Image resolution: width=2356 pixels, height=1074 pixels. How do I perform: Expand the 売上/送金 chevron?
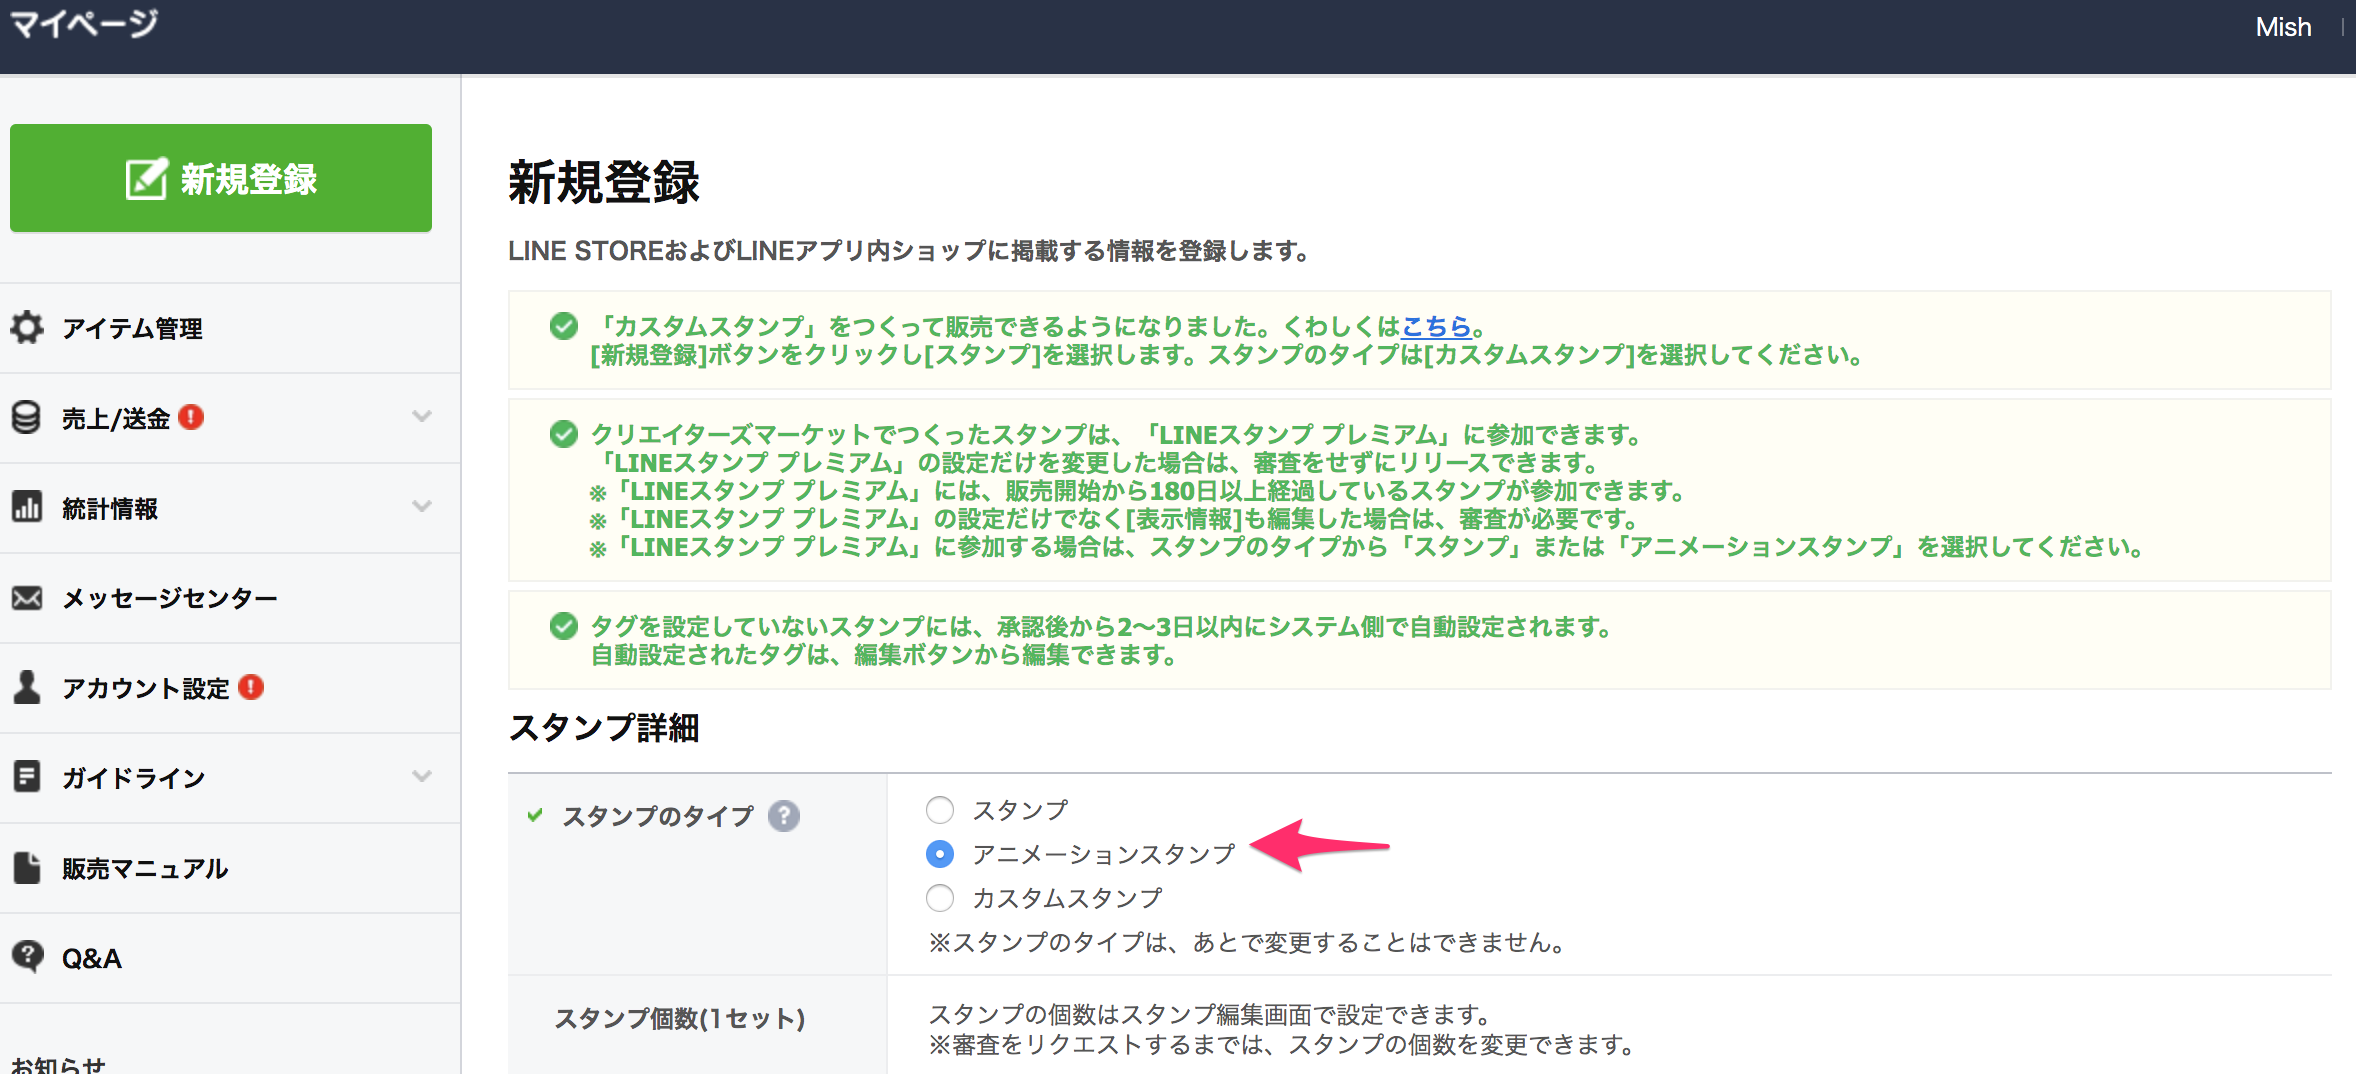click(x=422, y=416)
